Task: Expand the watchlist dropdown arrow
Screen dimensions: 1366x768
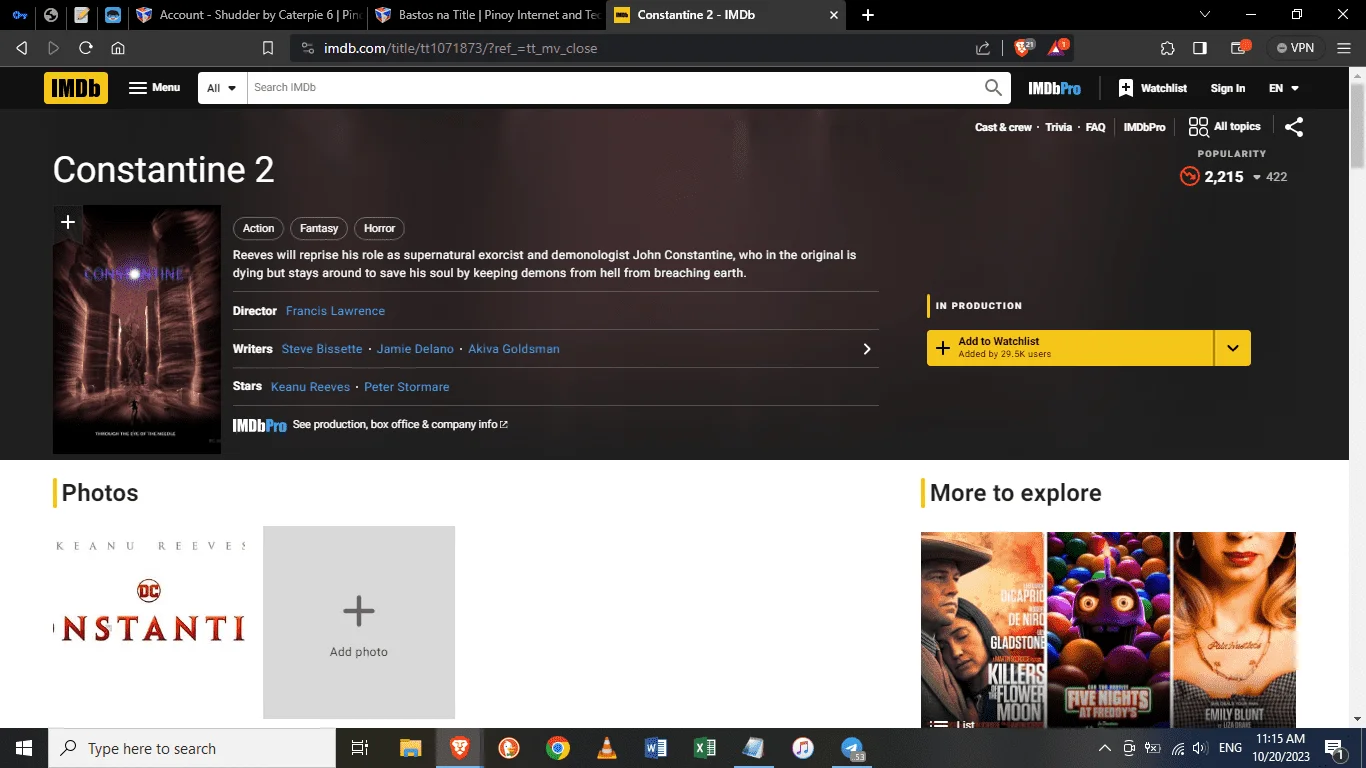Action: coord(1233,348)
